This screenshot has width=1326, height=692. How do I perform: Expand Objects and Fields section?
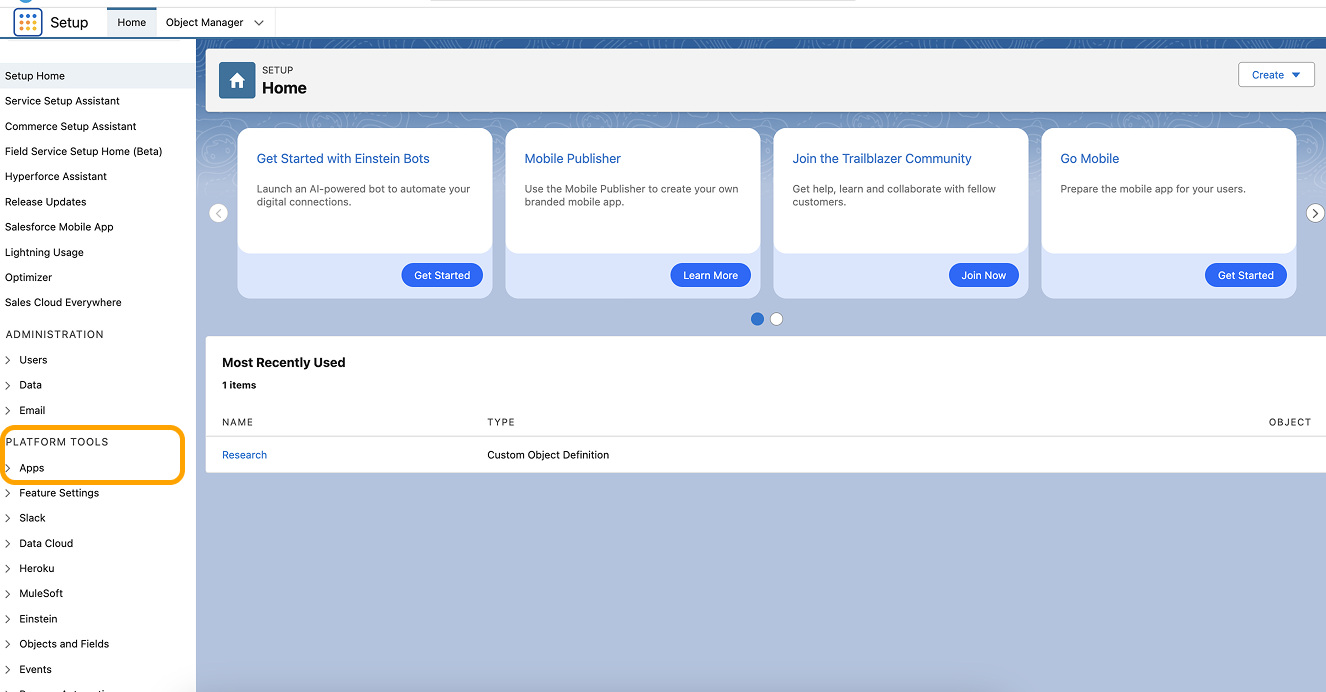click(x=9, y=644)
